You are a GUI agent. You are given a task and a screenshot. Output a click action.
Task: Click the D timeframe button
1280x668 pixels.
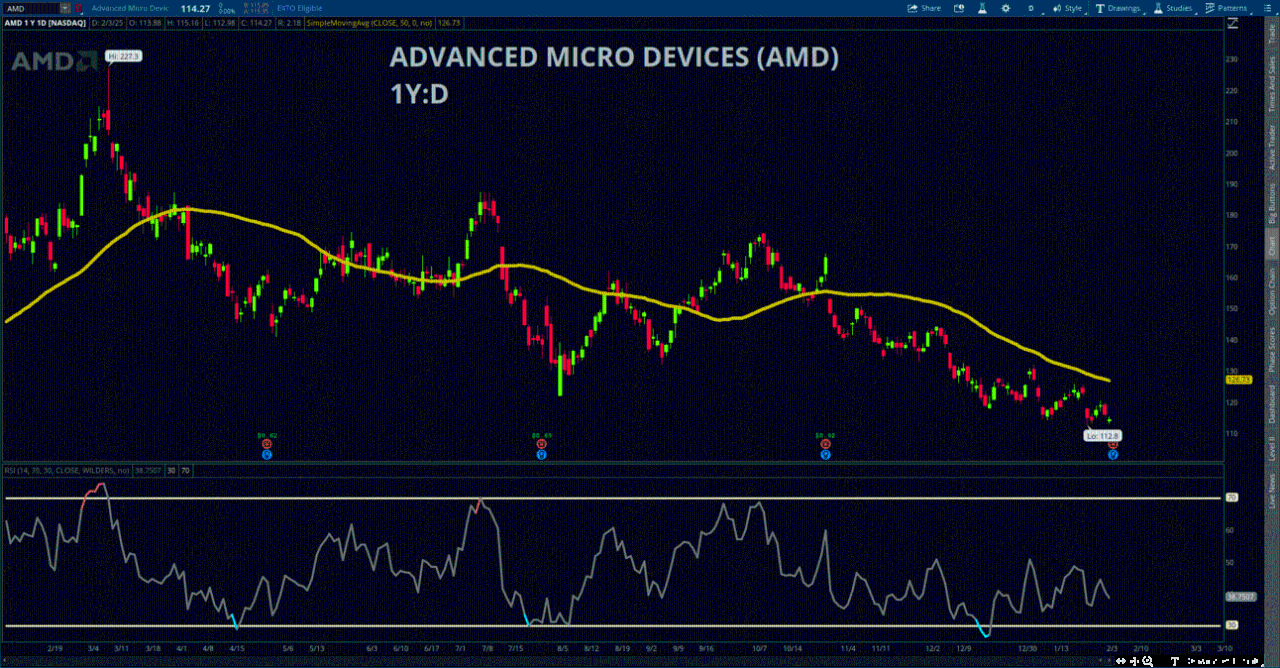pyautogui.click(x=1030, y=8)
